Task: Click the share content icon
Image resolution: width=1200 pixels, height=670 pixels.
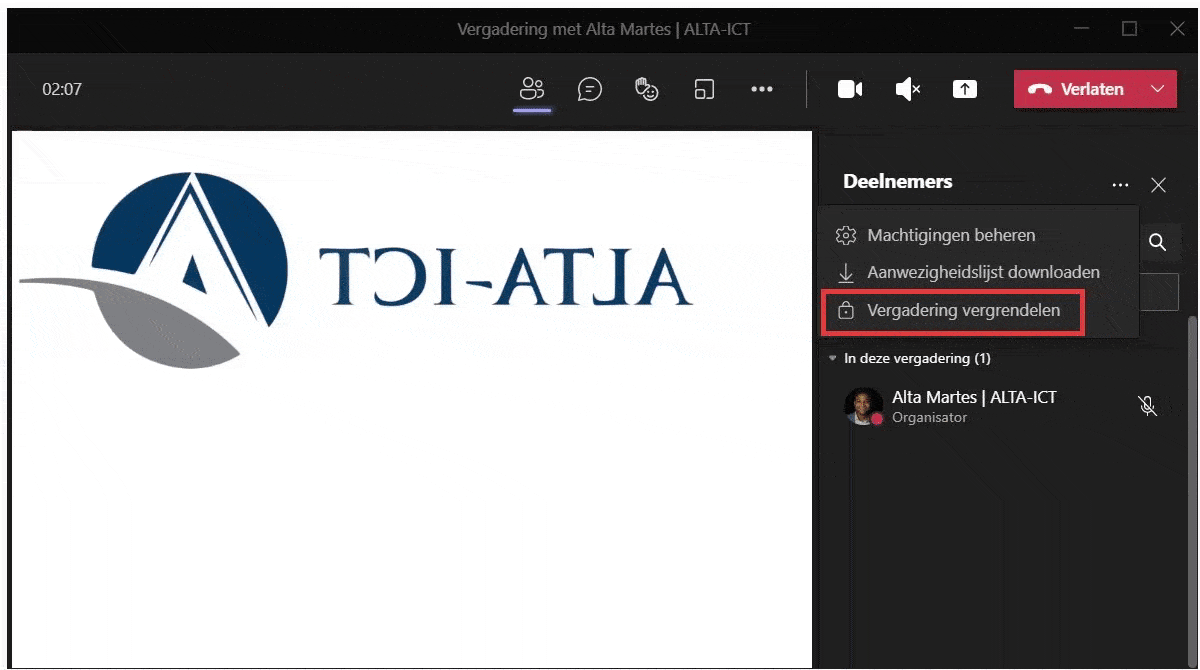Action: pyautogui.click(x=964, y=89)
